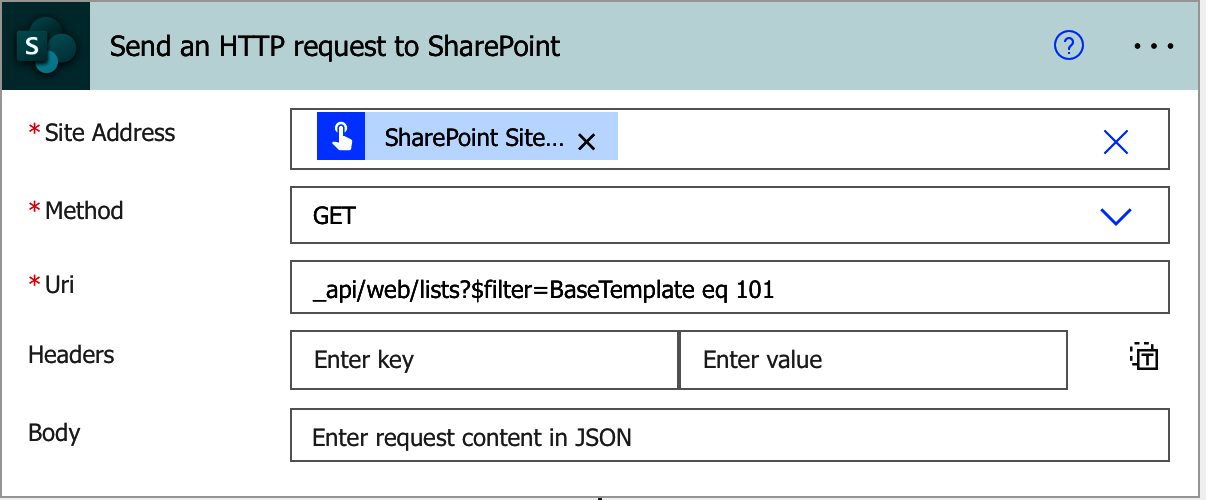Screen dimensions: 1206x500
Task: Click the Headers Enter value field
Action: pyautogui.click(x=873, y=360)
